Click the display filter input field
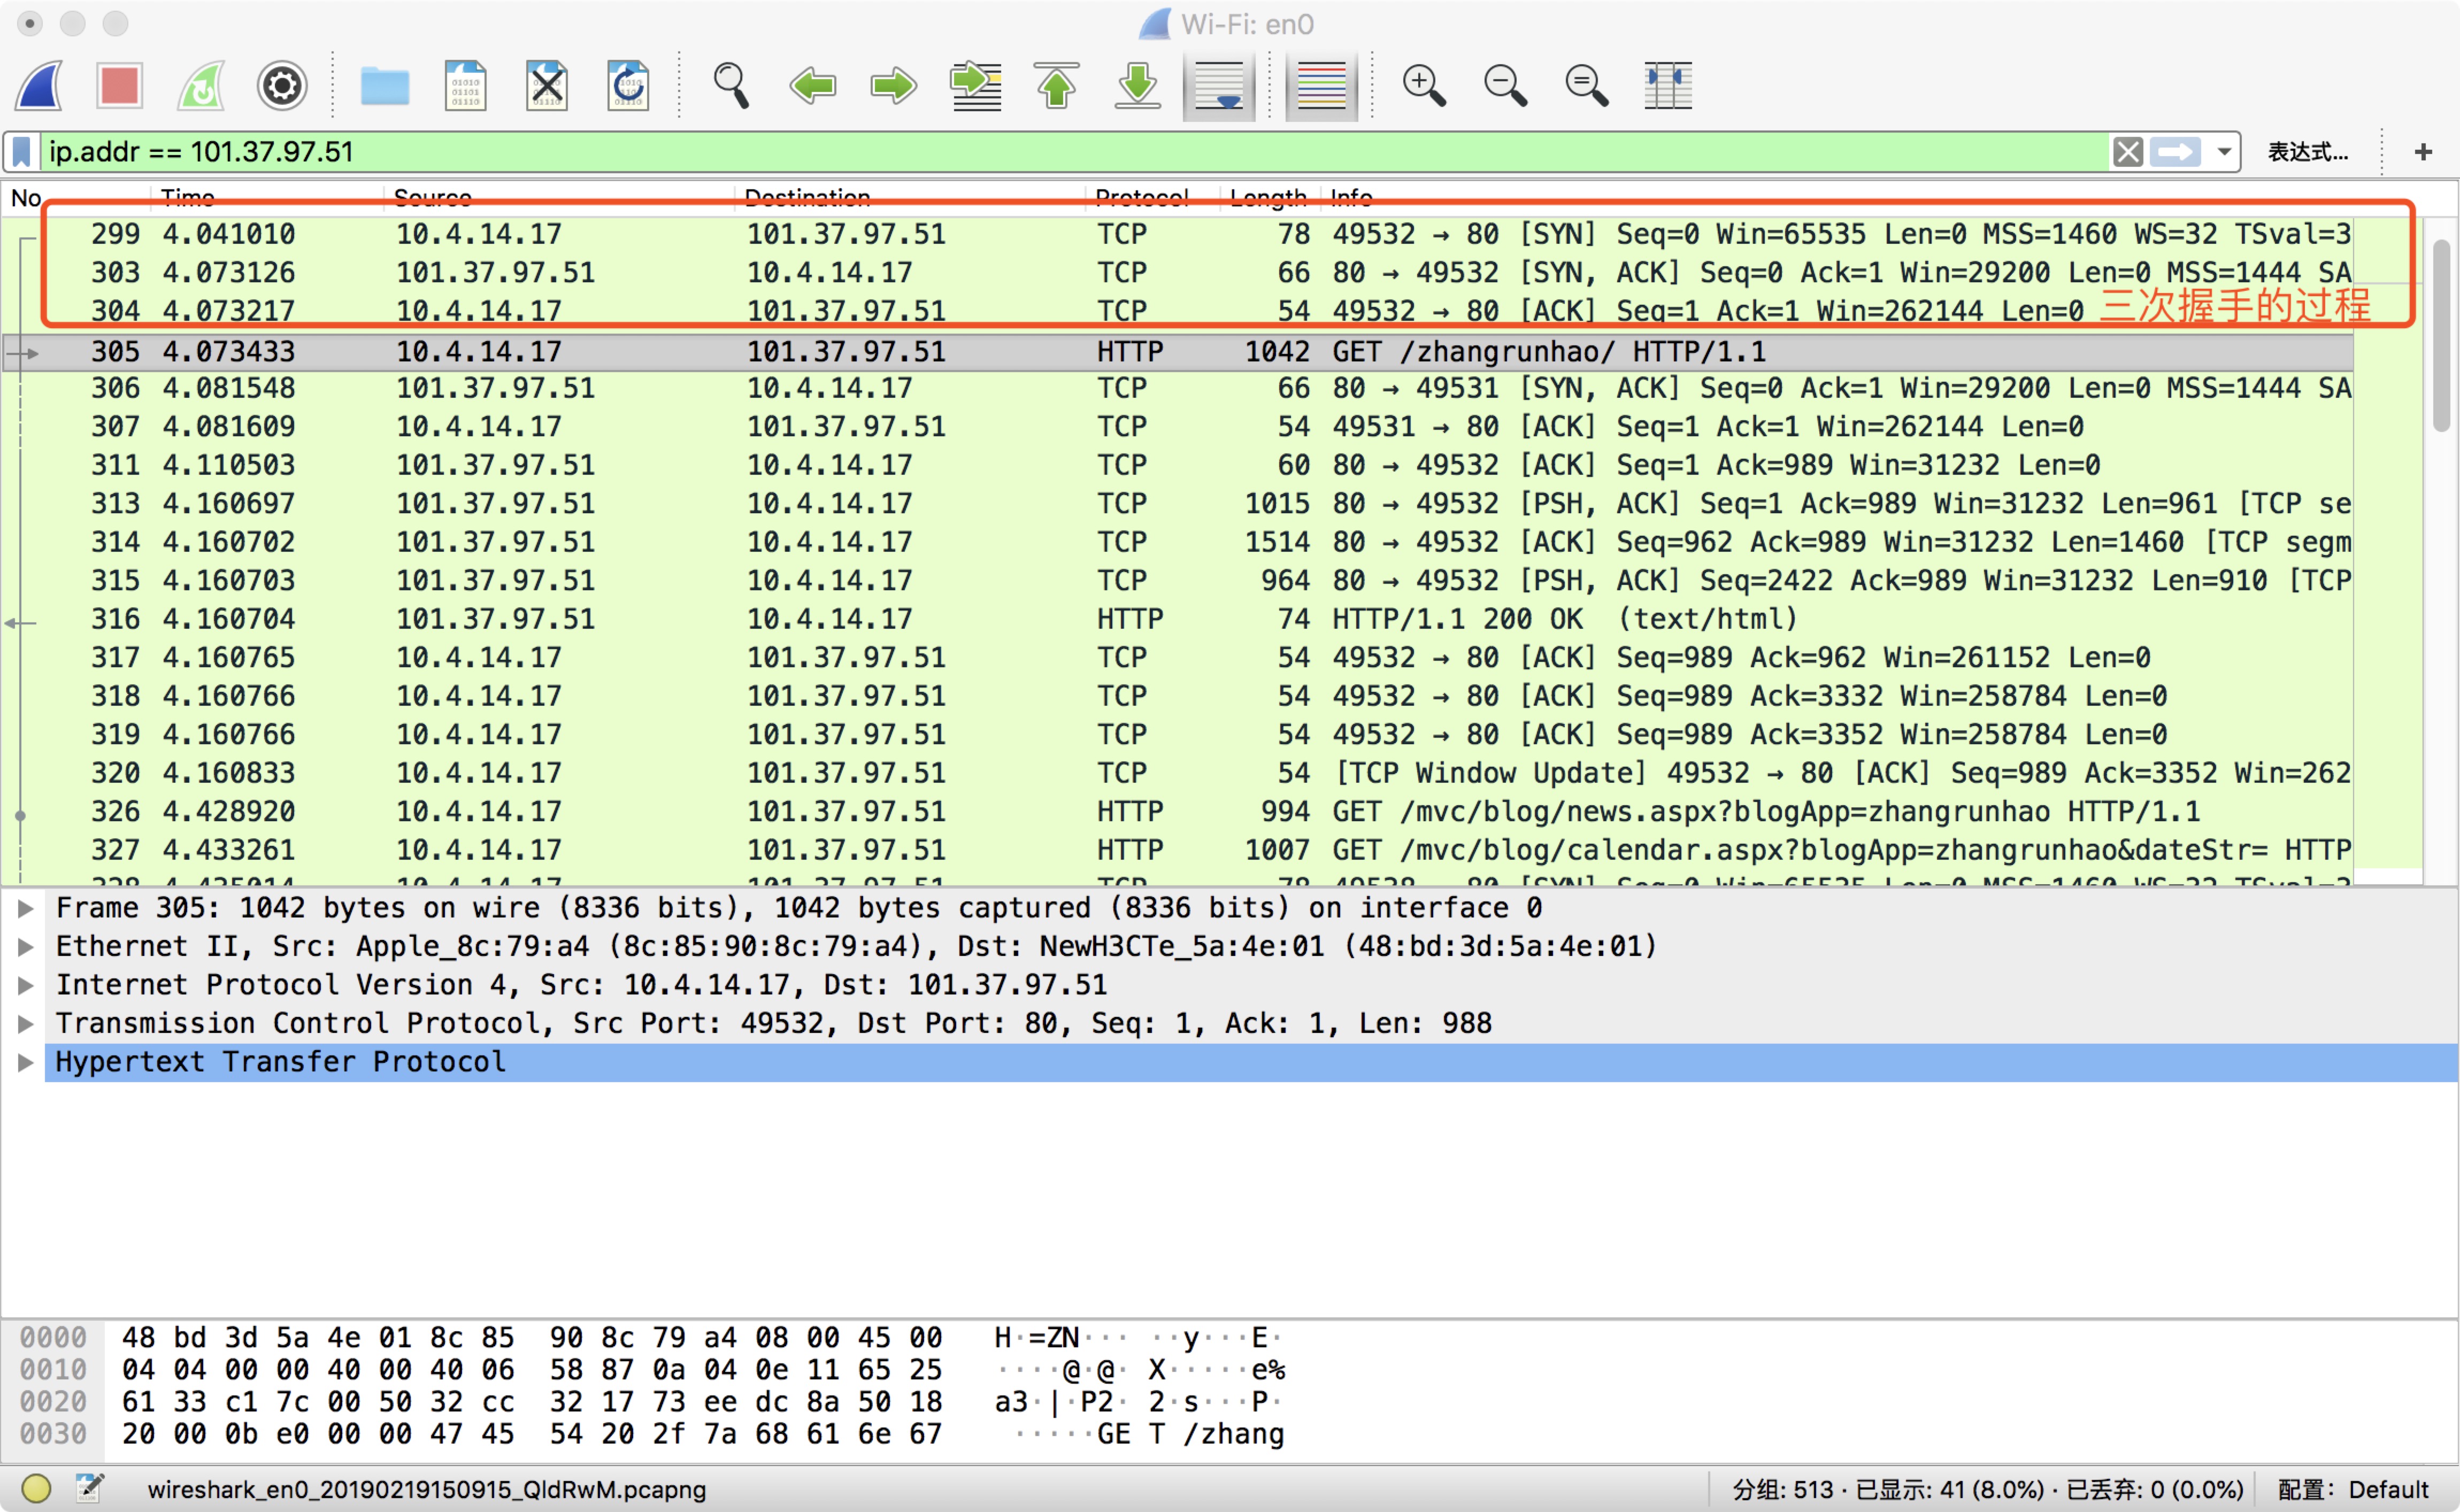Image resolution: width=2460 pixels, height=1512 pixels. coord(1075,152)
